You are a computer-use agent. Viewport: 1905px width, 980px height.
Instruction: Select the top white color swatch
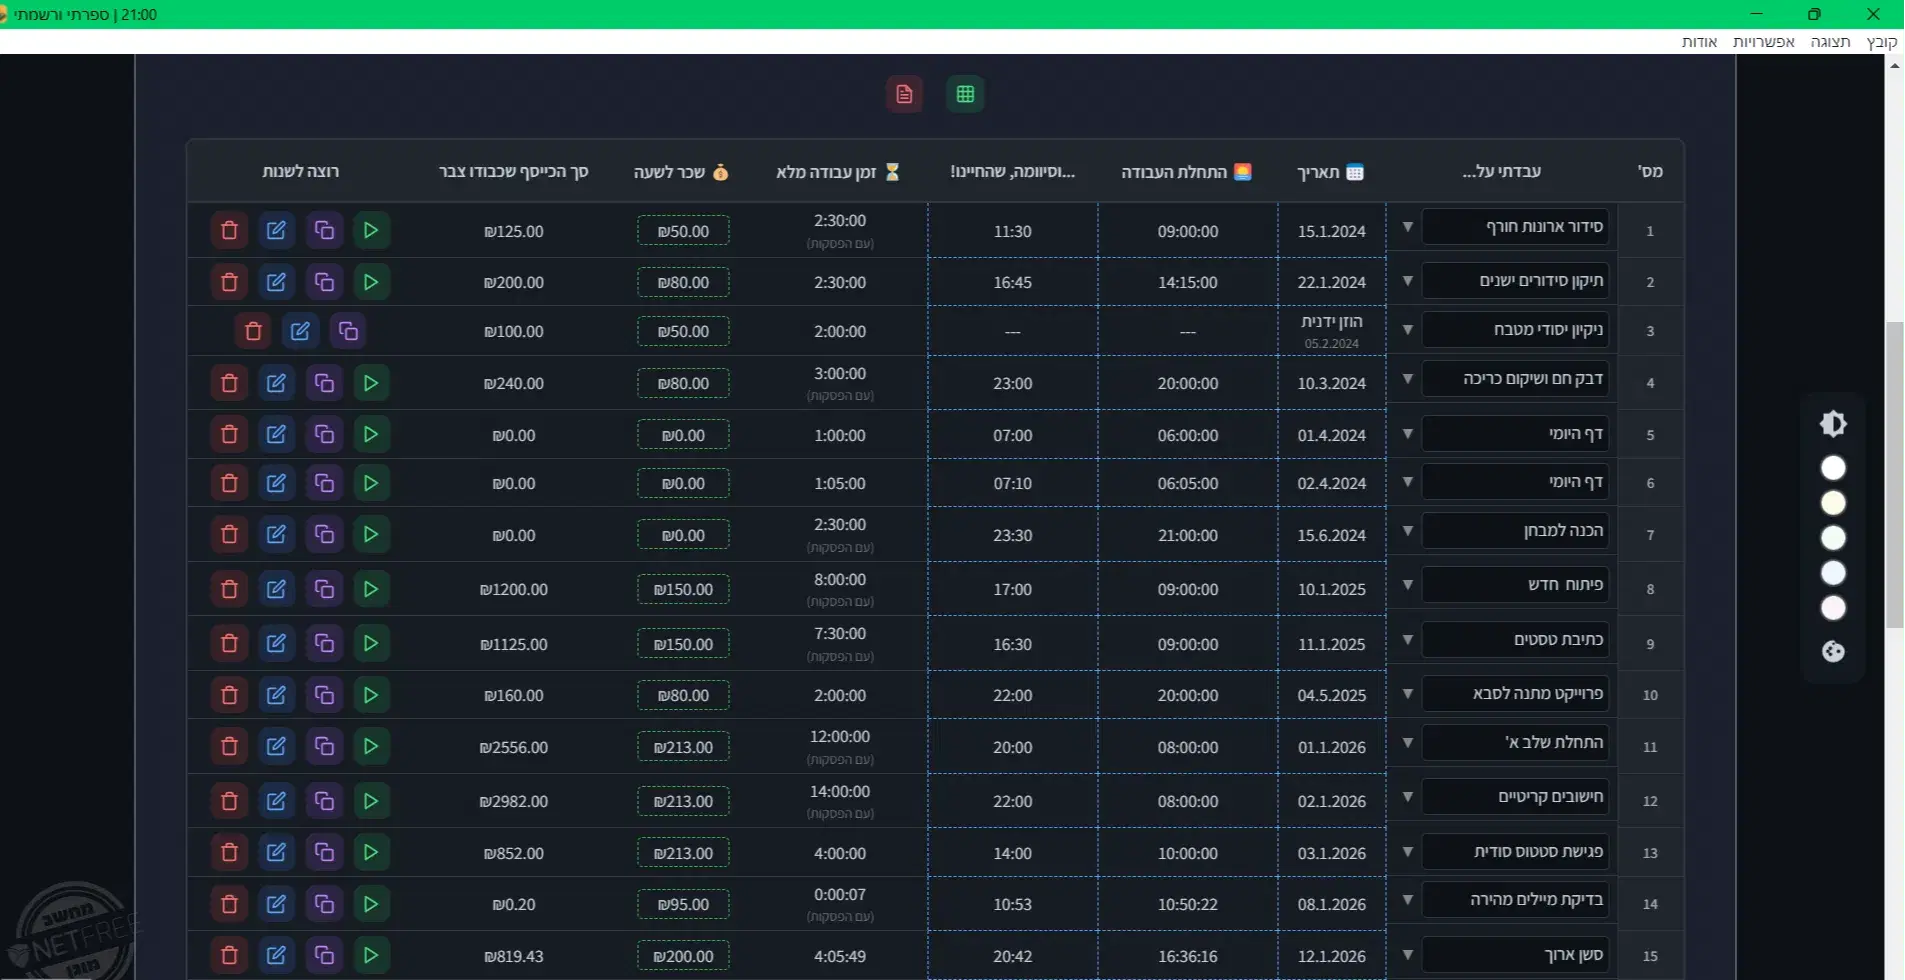1832,468
